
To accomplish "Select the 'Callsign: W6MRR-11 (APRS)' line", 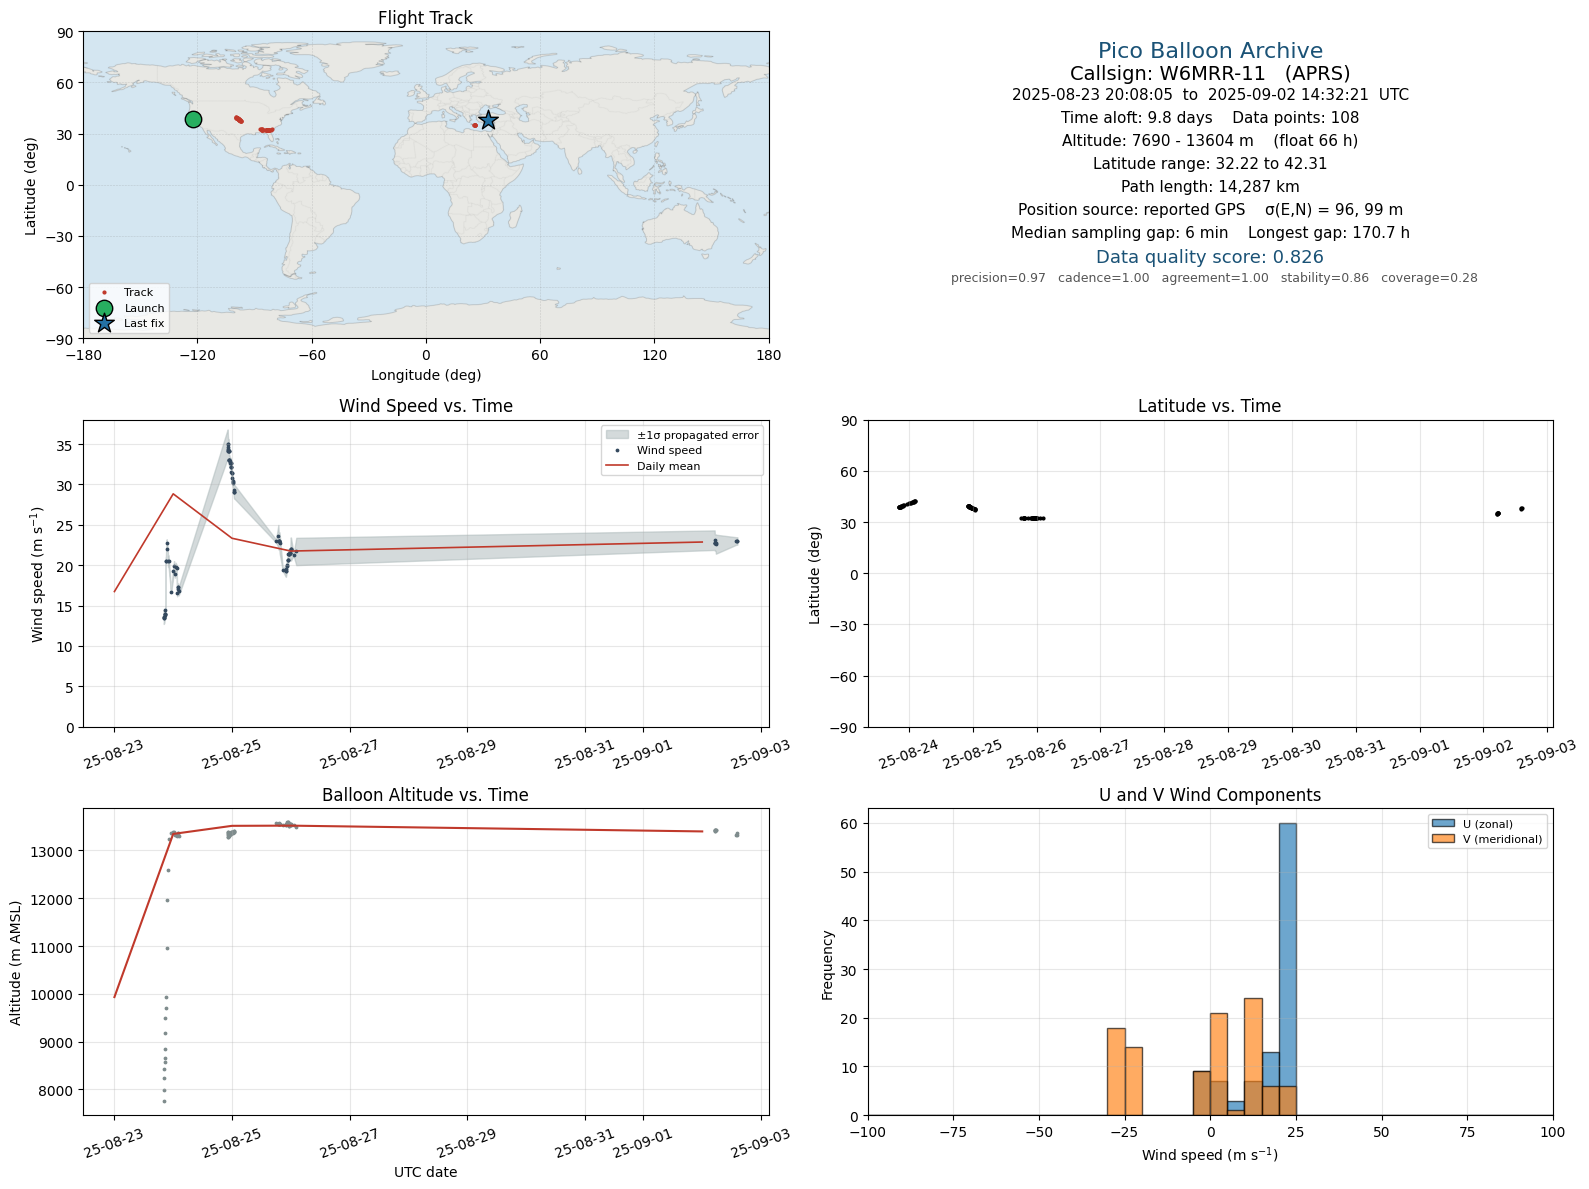I will (1210, 73).
